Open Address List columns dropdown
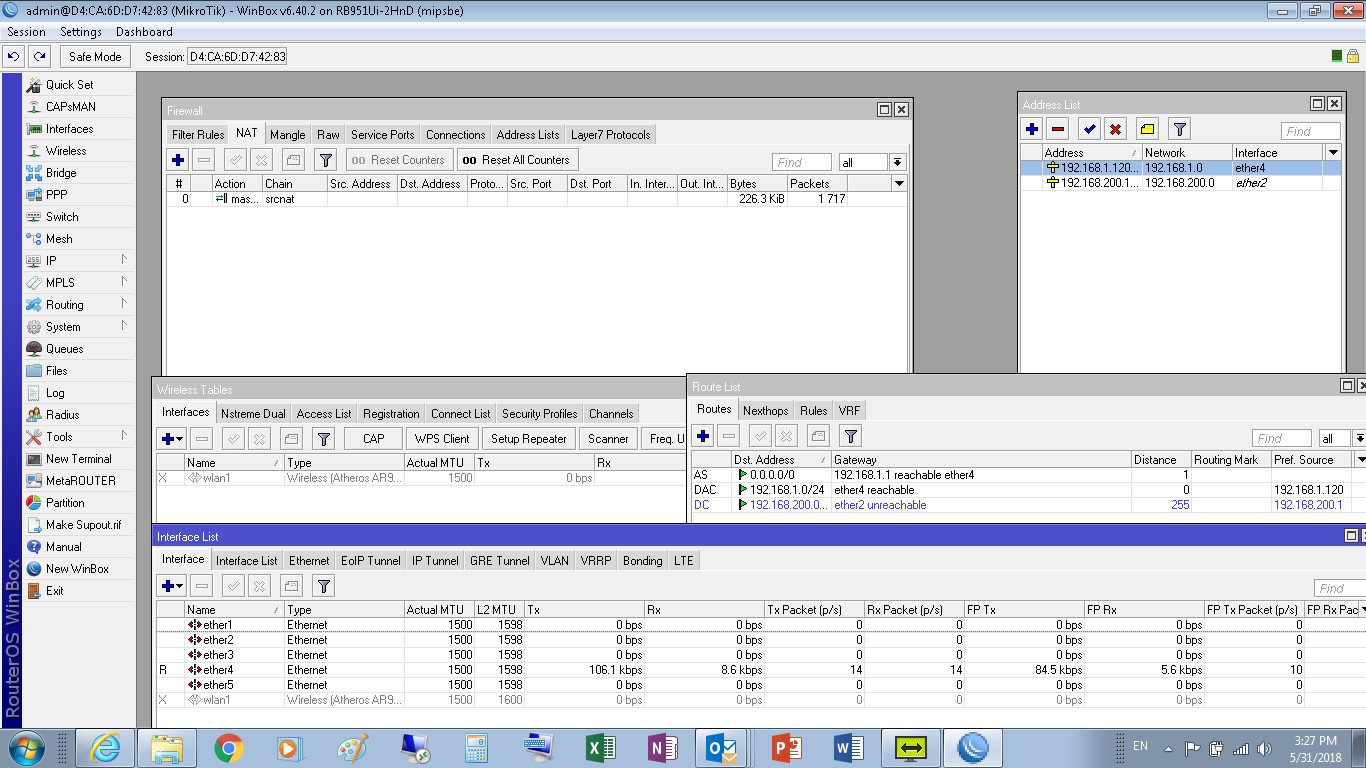Image resolution: width=1366 pixels, height=768 pixels. 1332,153
